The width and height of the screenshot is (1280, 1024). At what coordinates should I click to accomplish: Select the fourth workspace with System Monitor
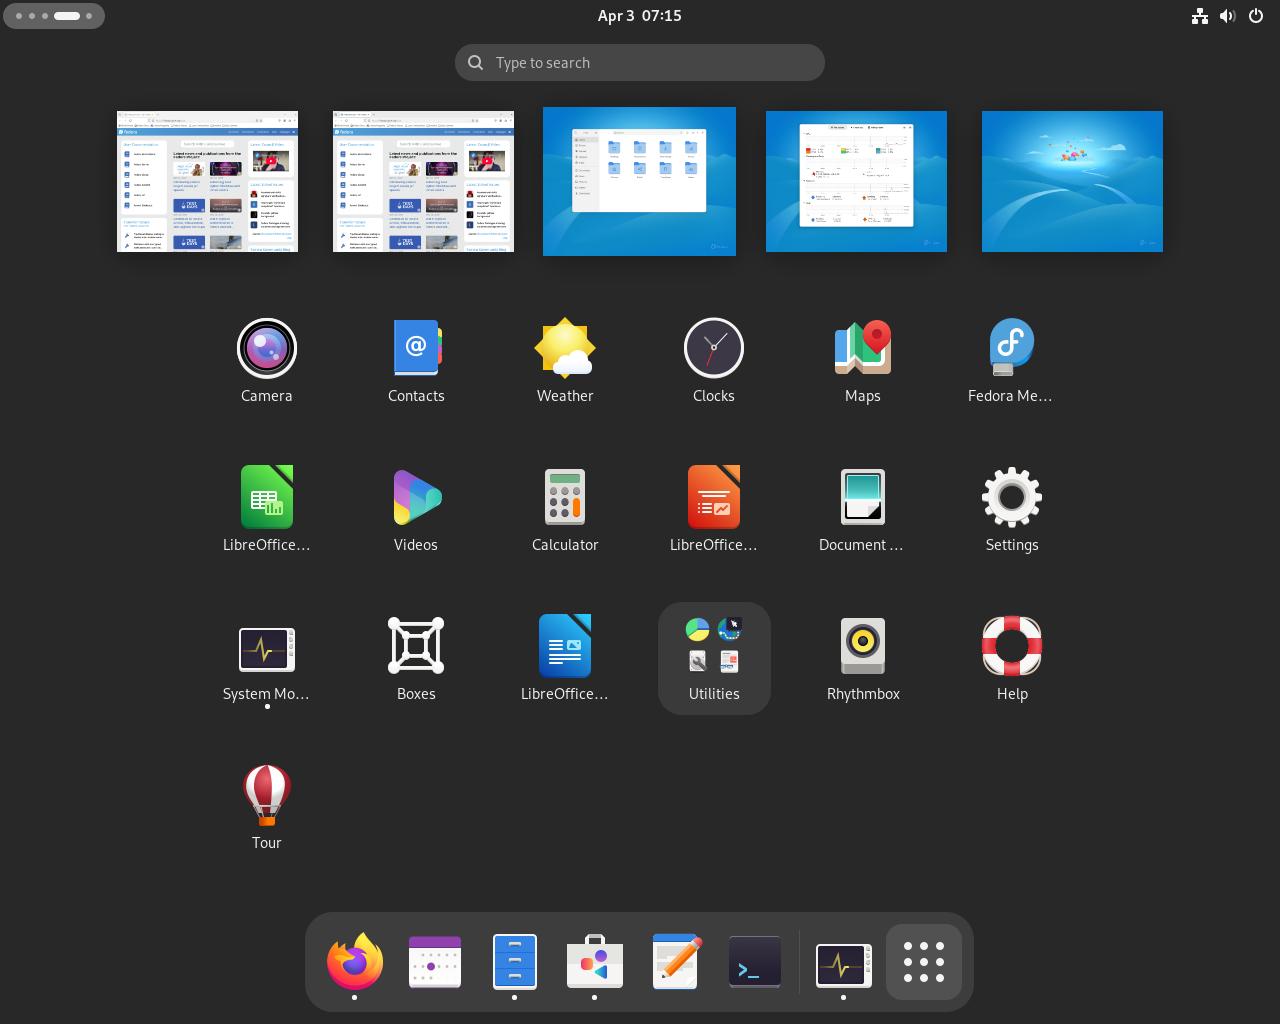[856, 181]
